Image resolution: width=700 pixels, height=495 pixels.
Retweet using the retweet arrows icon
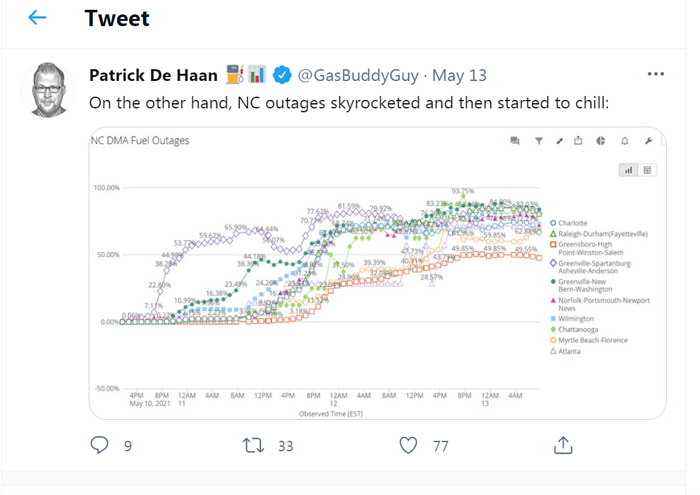point(253,445)
